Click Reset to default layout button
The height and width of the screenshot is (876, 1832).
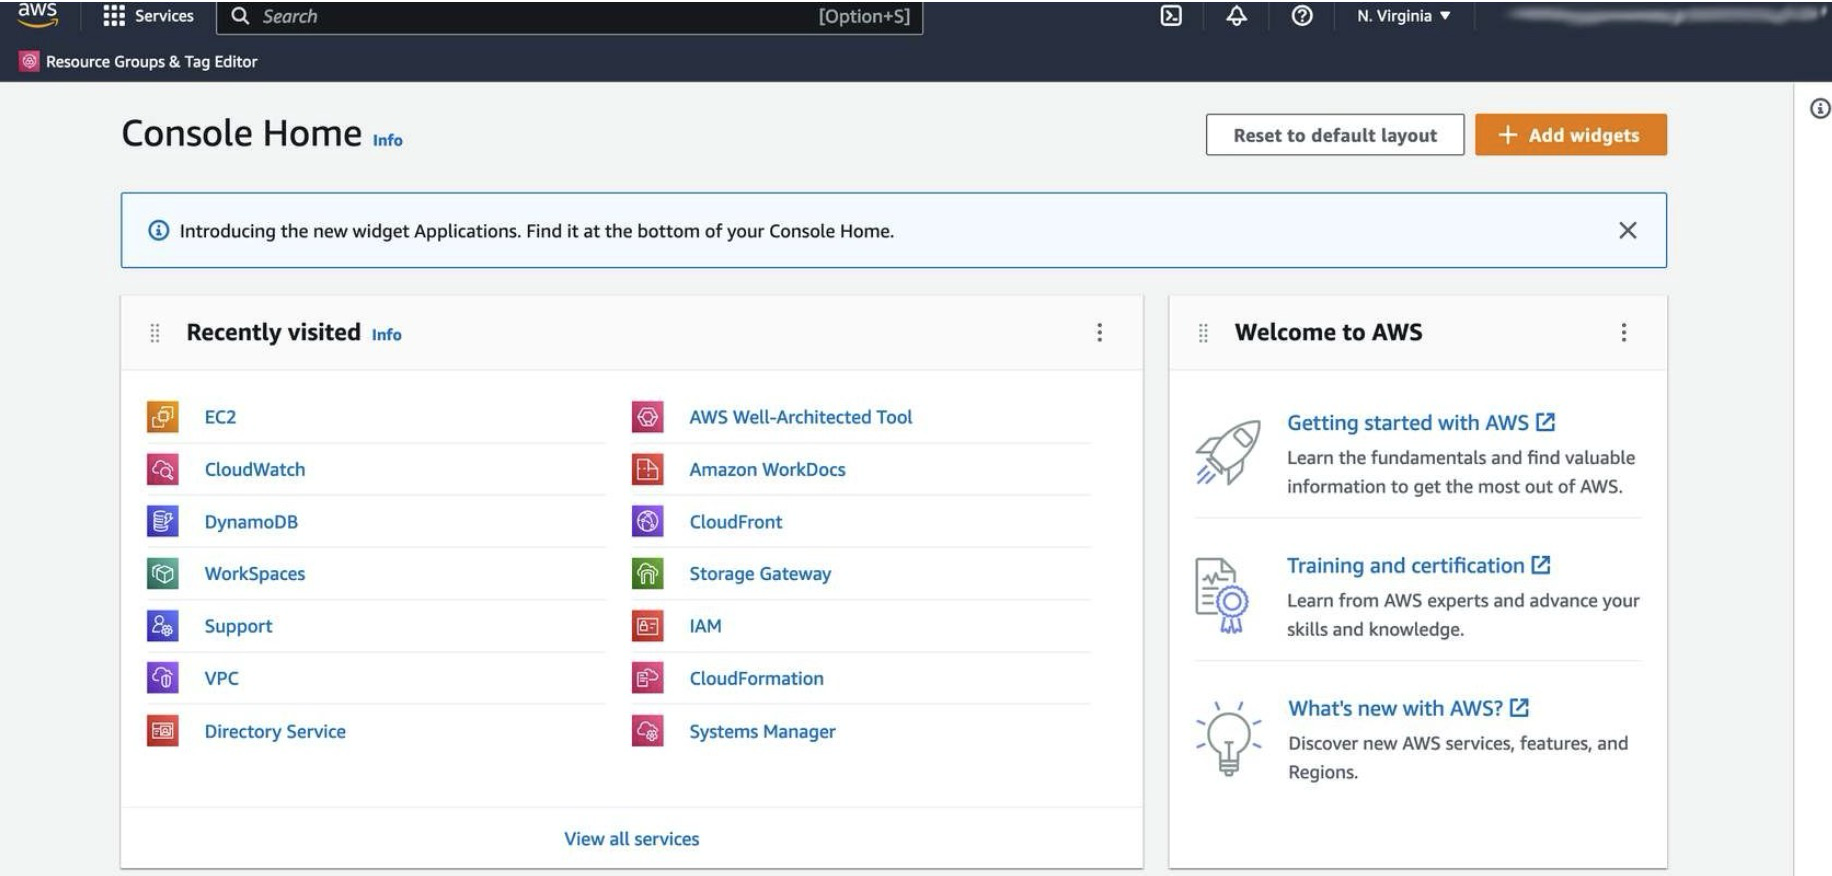[1334, 135]
